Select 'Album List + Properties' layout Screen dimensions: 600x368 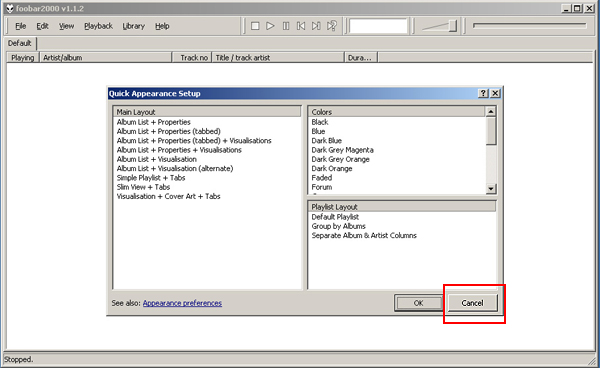click(x=153, y=122)
